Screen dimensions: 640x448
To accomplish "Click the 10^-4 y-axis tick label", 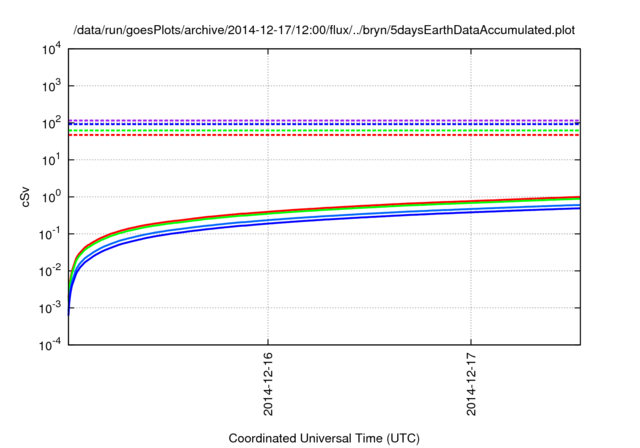I will coord(50,345).
